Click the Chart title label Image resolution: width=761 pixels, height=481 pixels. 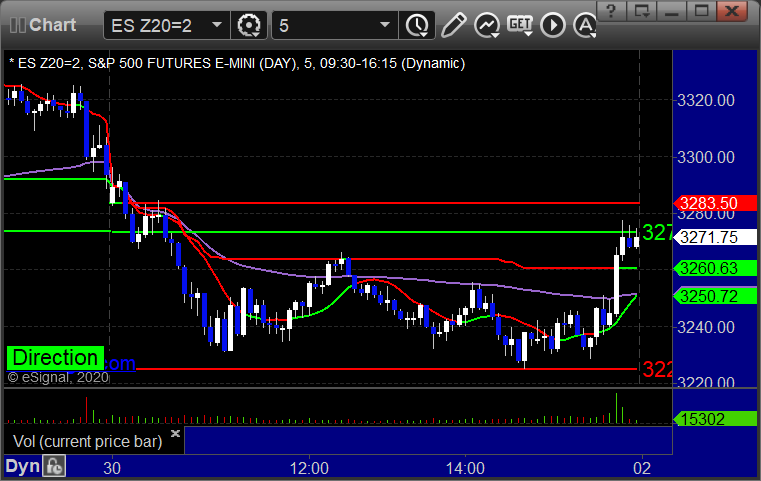52,25
